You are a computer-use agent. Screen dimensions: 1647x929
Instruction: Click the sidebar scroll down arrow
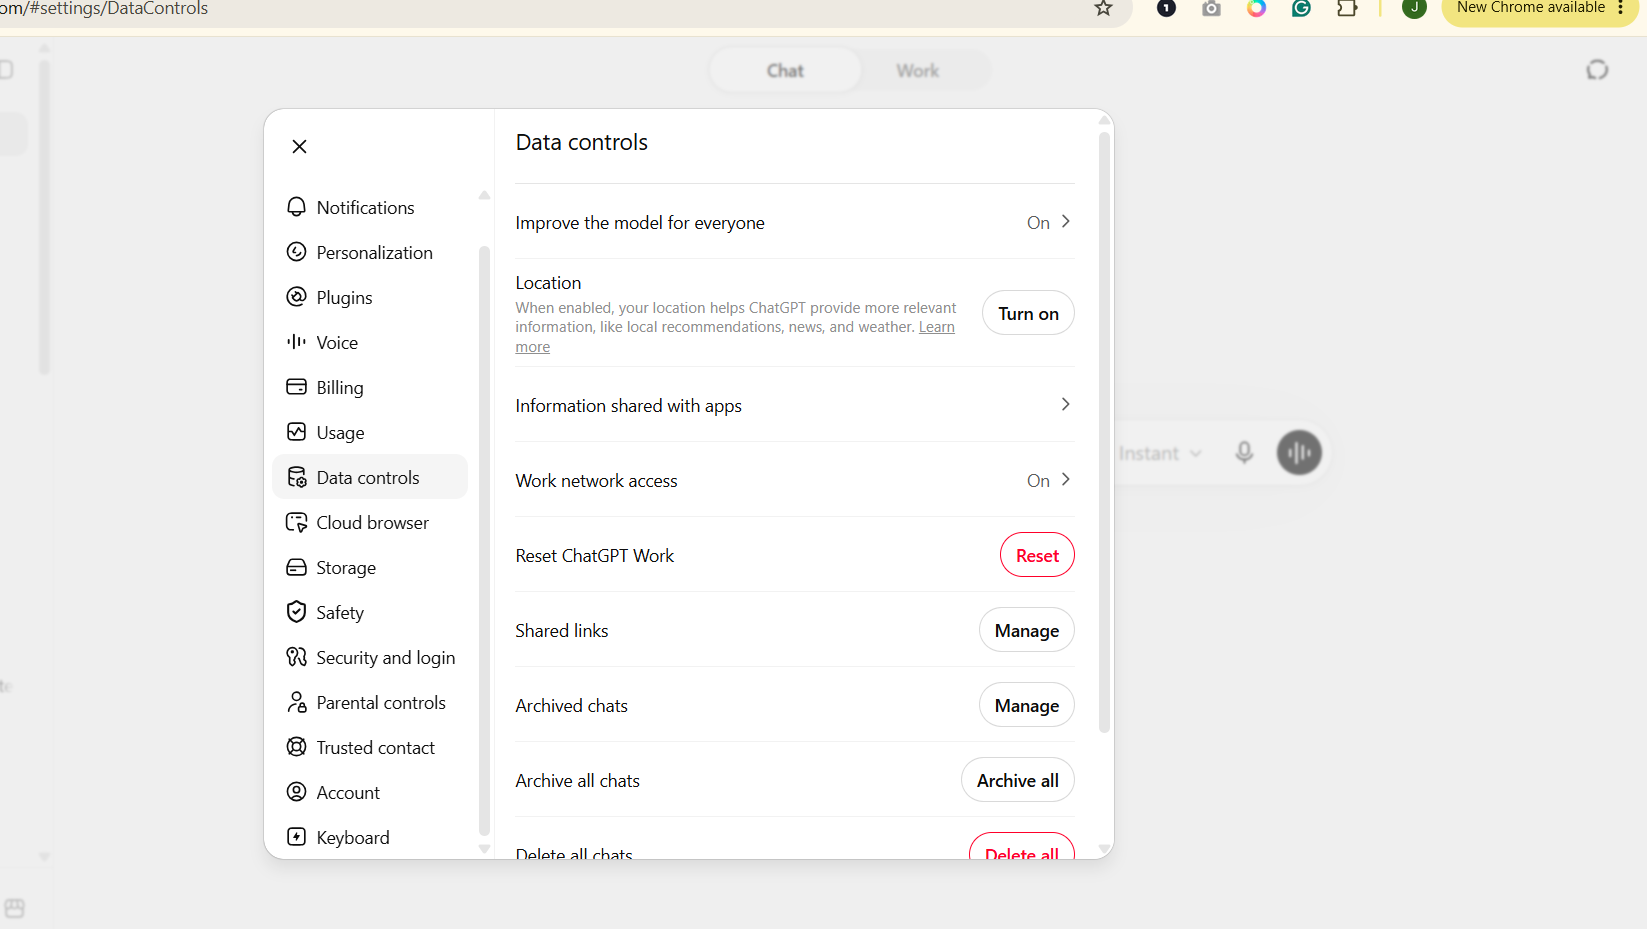coord(484,849)
